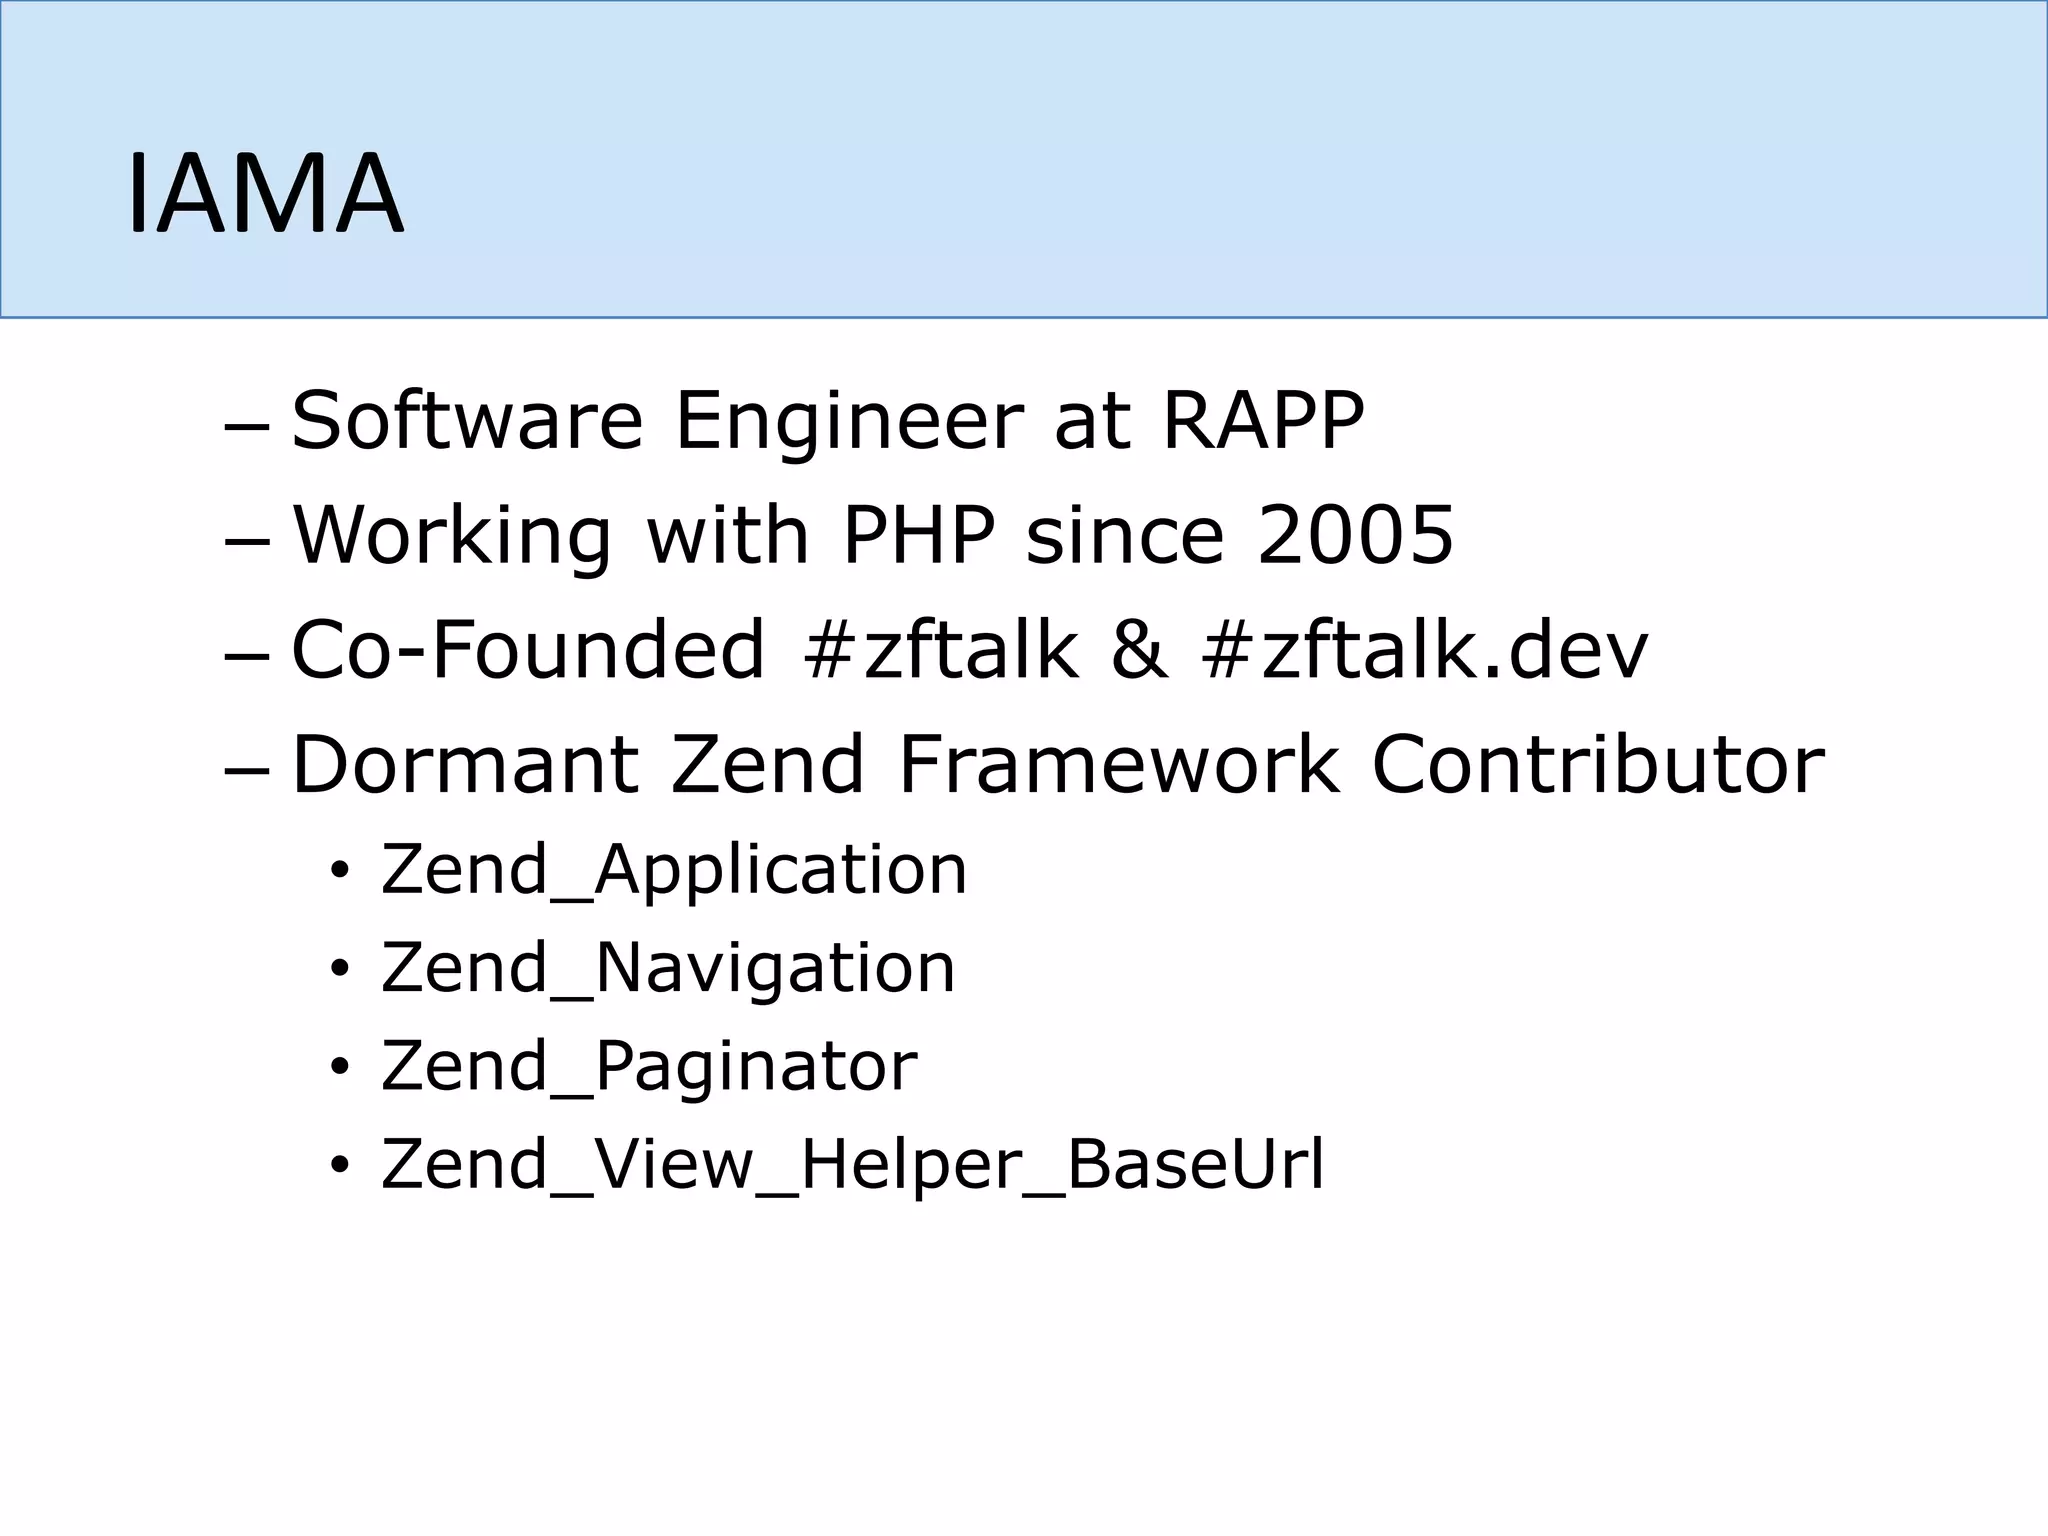Click the #zftalk.dev text
2048x1536 pixels.
(x=1424, y=650)
